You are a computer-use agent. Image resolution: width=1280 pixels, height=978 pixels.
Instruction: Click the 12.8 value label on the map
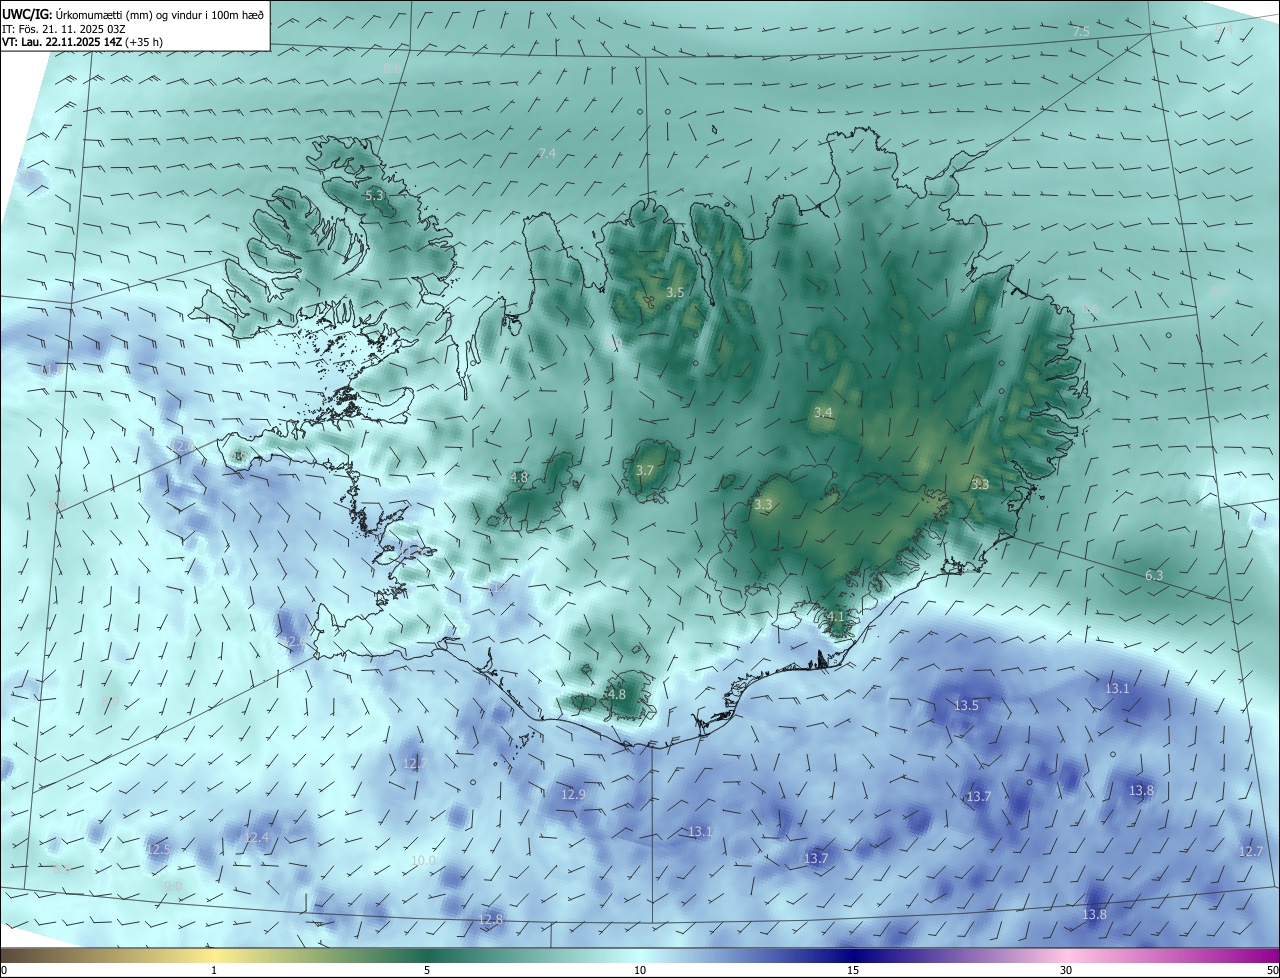pos(491,920)
